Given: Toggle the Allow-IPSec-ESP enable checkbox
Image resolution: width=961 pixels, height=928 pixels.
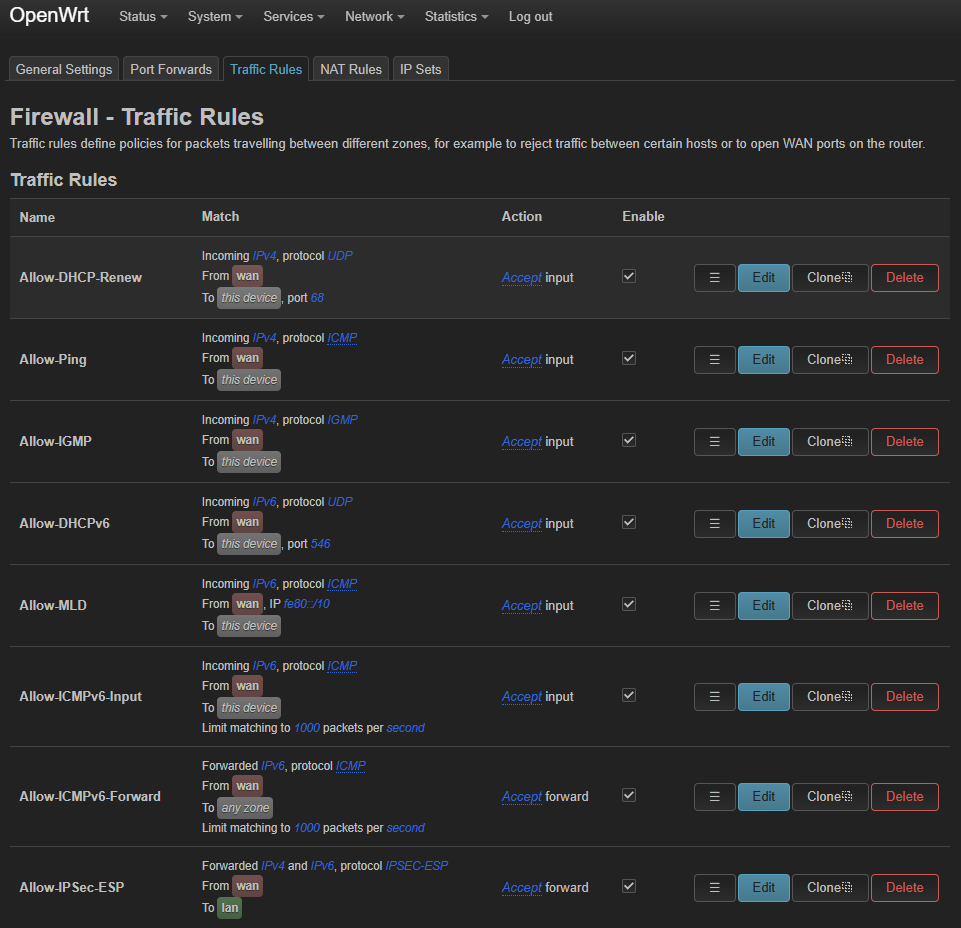Looking at the screenshot, I should point(629,886).
